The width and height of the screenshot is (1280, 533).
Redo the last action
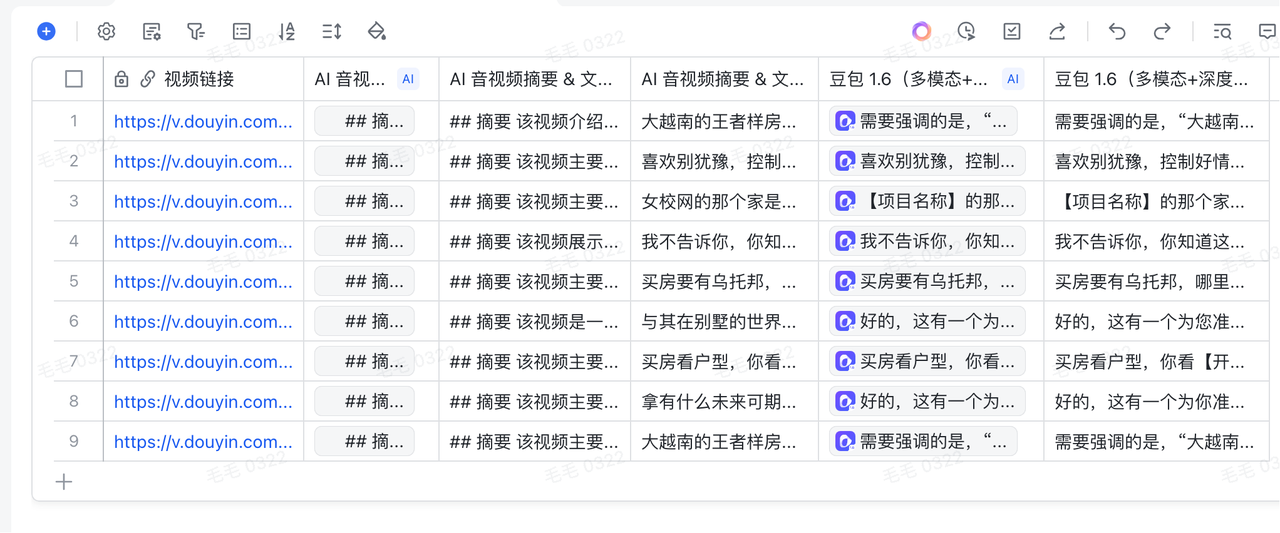tap(1162, 31)
